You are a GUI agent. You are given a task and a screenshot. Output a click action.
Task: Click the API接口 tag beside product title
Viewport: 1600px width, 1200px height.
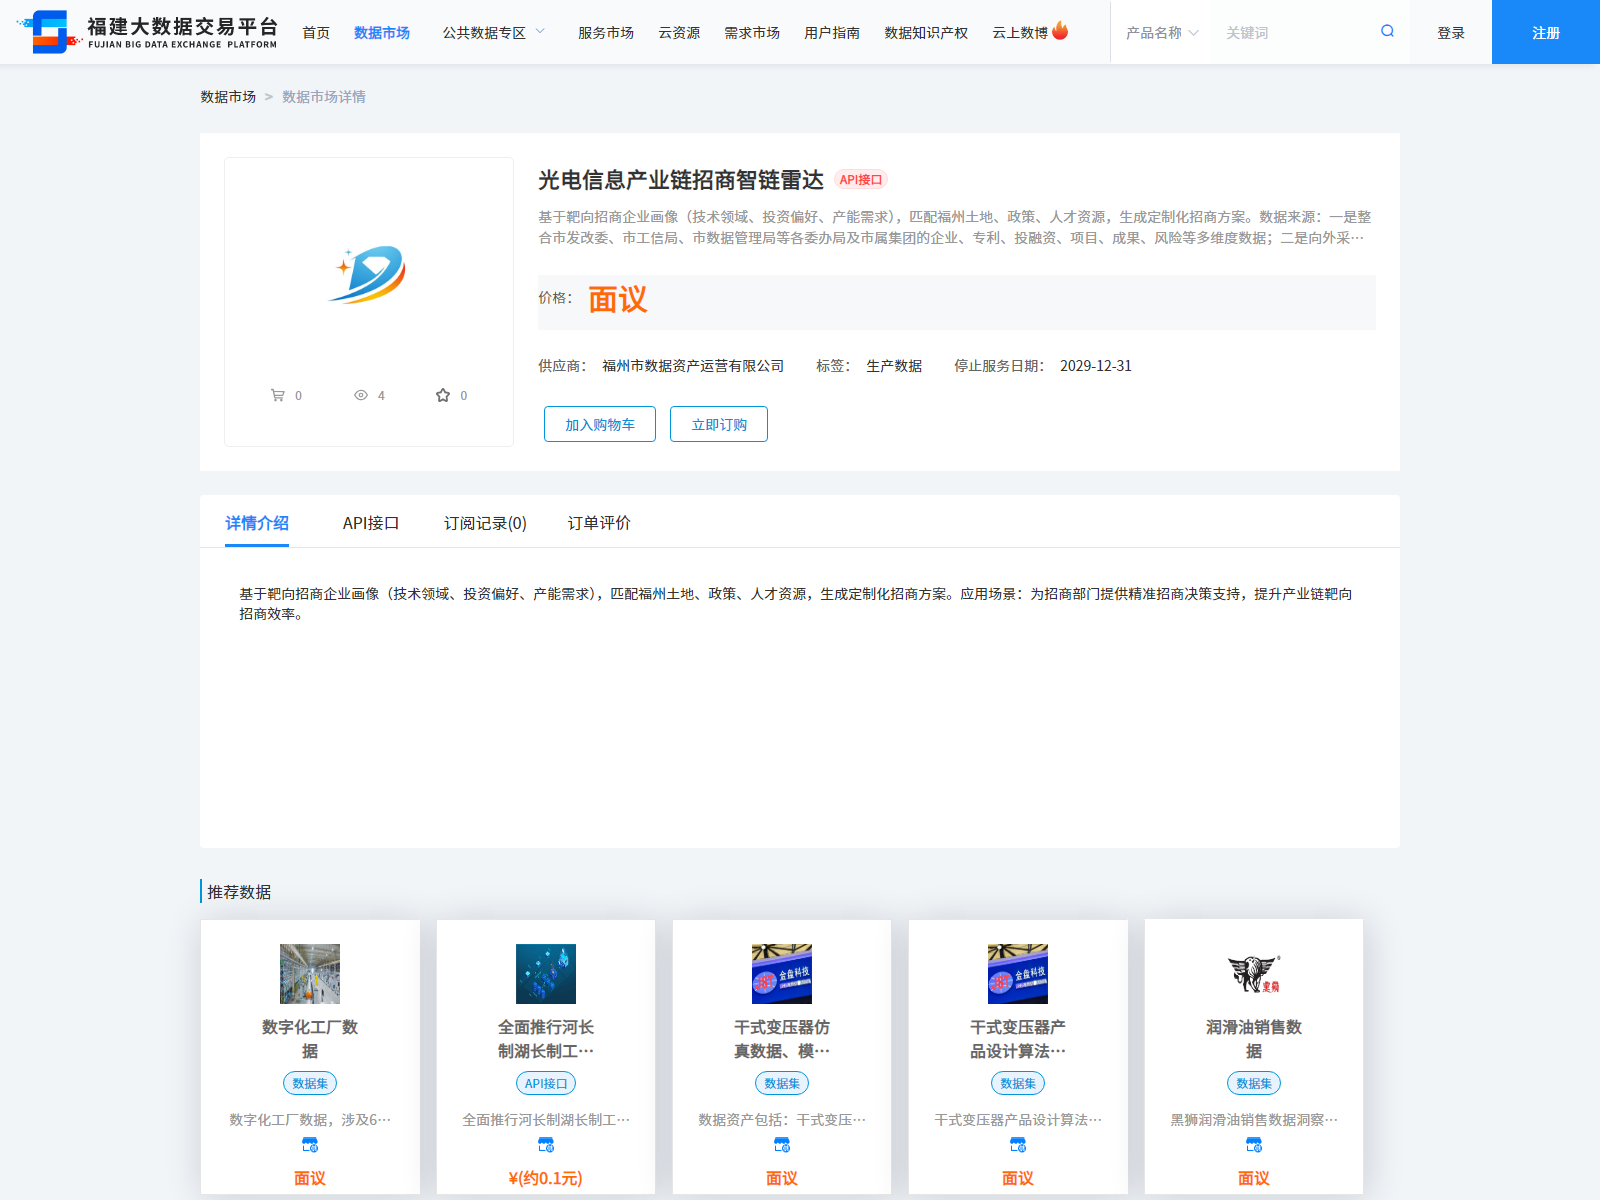(861, 180)
